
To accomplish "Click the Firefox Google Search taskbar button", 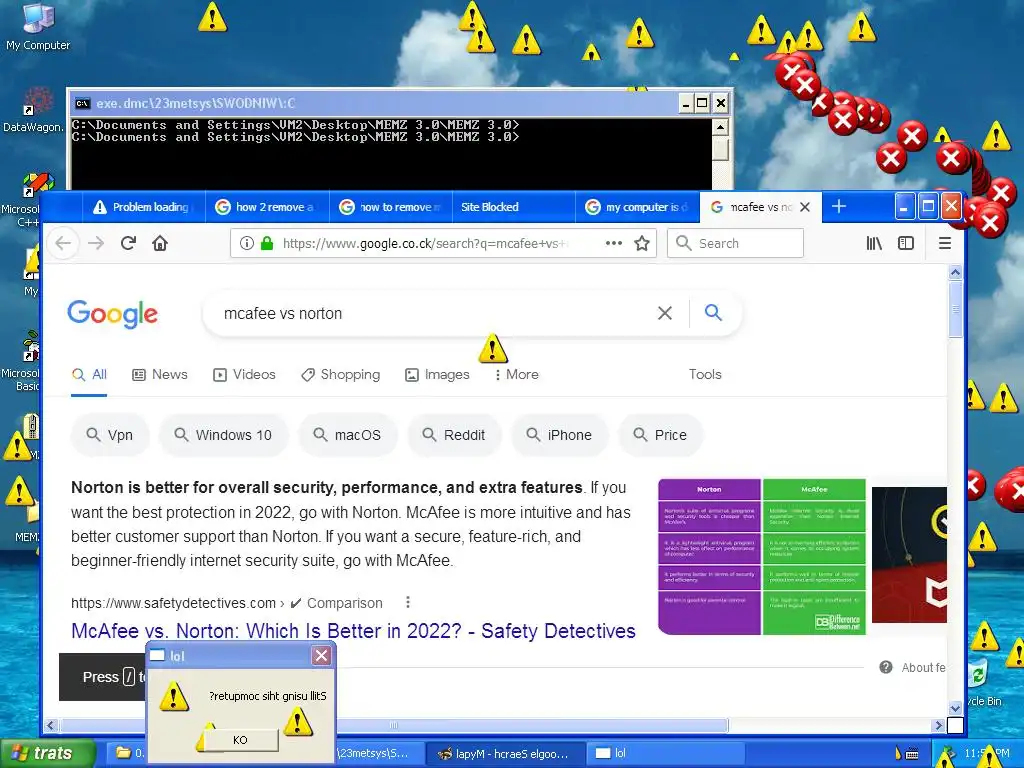I will (506, 753).
